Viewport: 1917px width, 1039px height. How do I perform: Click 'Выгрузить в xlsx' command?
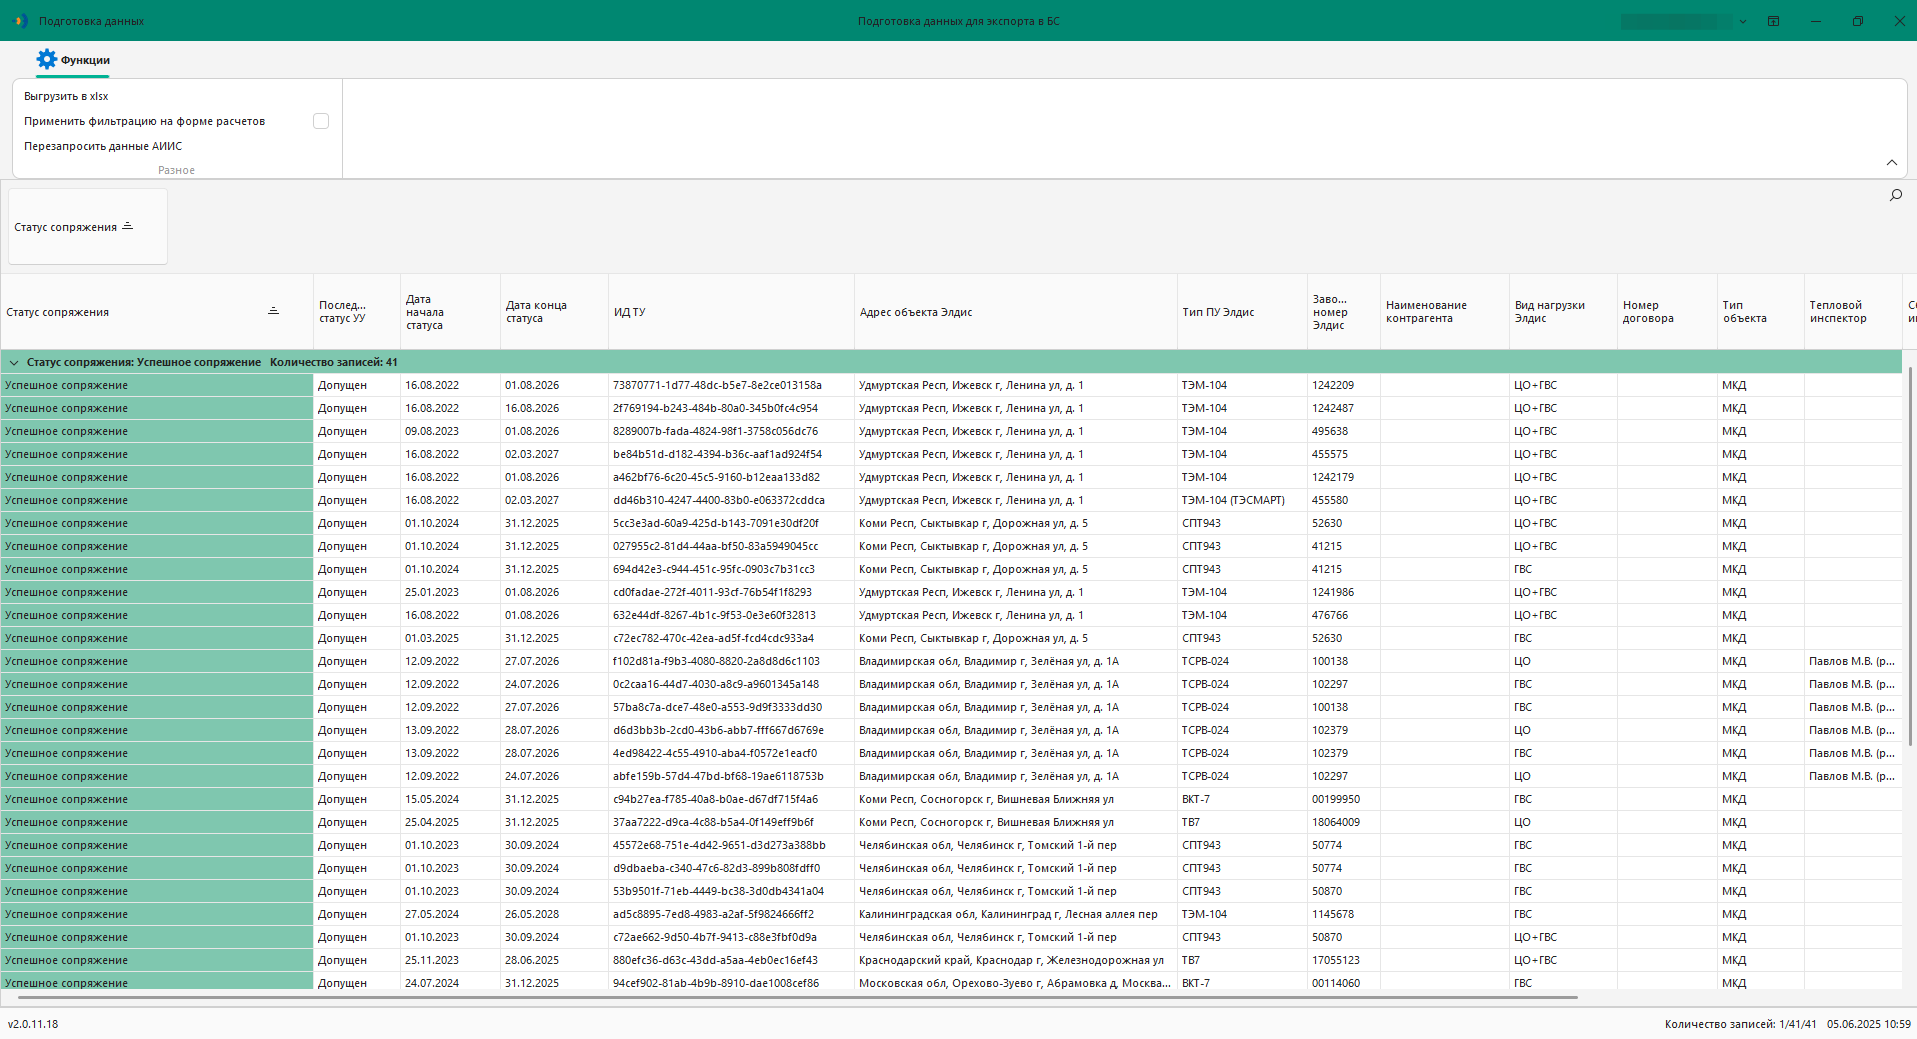[66, 96]
